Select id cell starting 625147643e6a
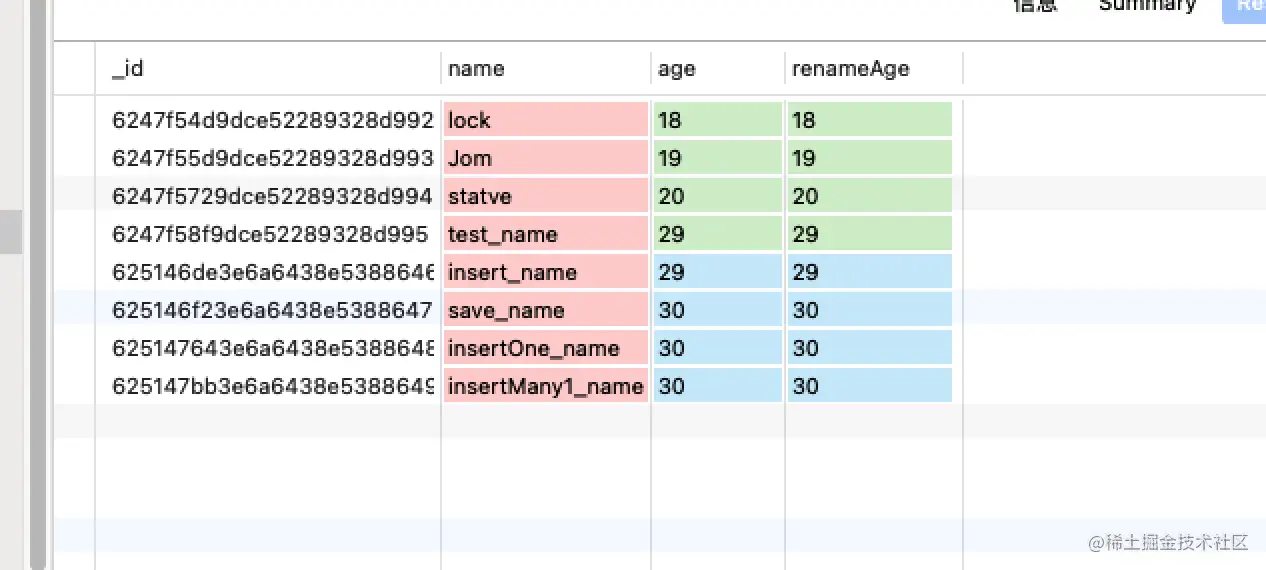Viewport: 1266px width, 570px height. [x=272, y=348]
